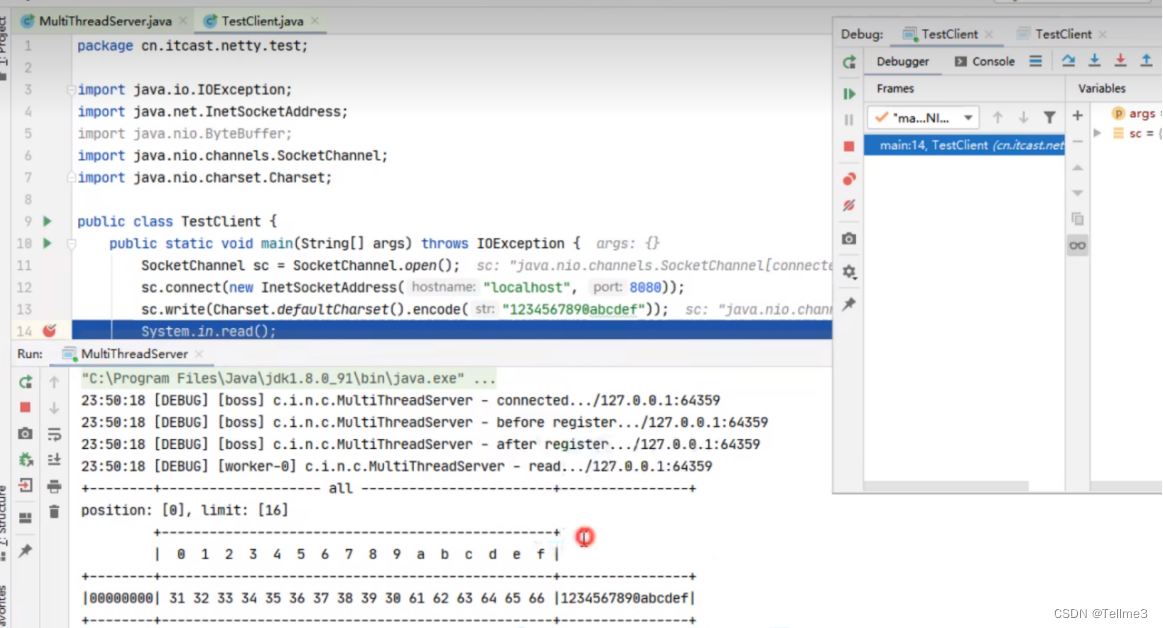Viewport: 1163px width, 628px height.
Task: Stop the MultiThreadServer run with red square
Action: pyautogui.click(x=26, y=406)
